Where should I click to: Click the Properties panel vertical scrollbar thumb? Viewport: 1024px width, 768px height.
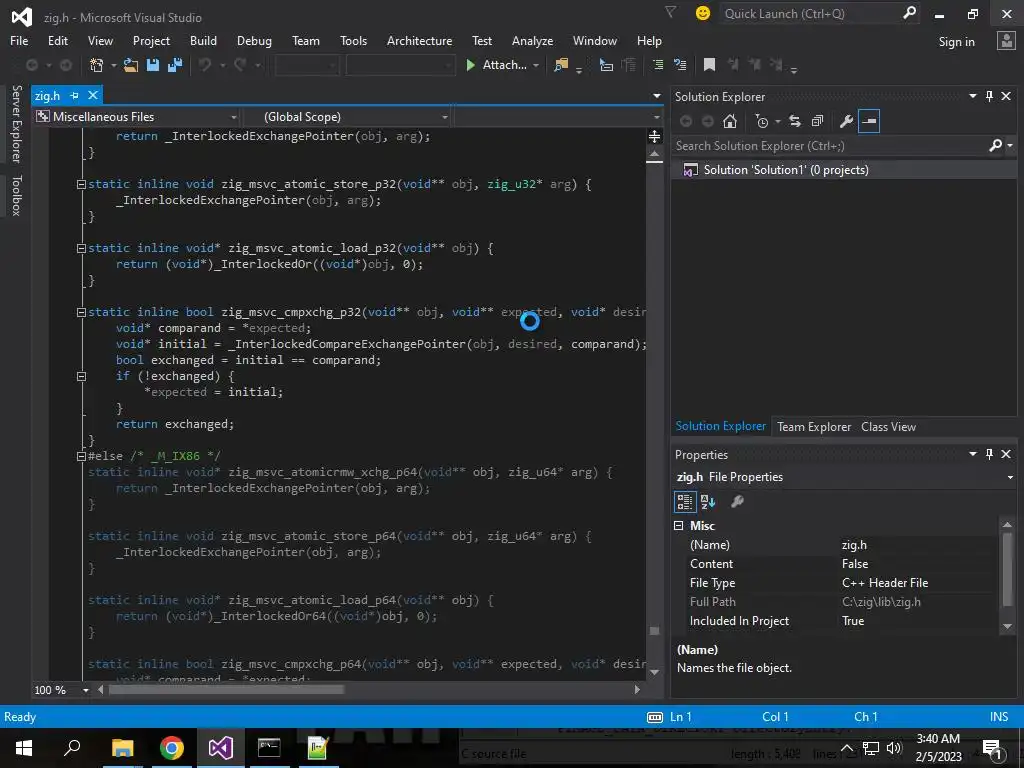coord(1007,569)
